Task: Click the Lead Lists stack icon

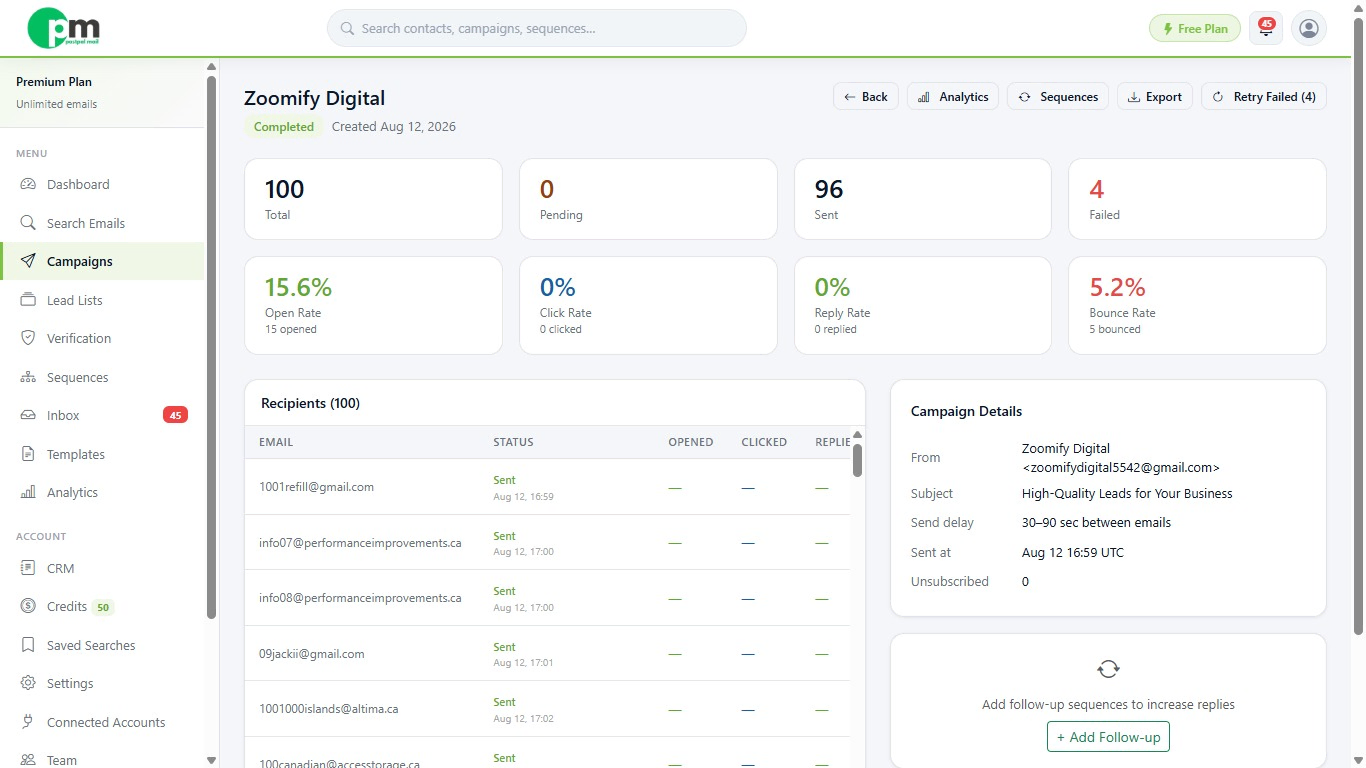Action: (x=28, y=300)
